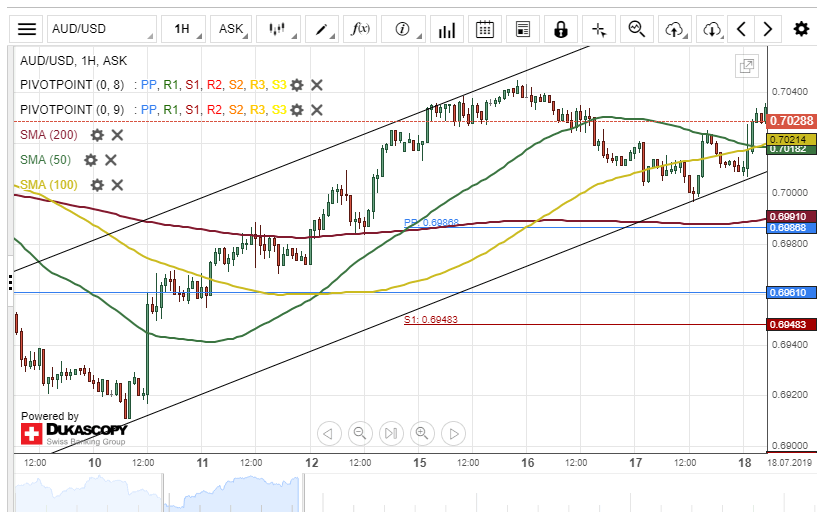Open the hamburger main menu

point(28,29)
